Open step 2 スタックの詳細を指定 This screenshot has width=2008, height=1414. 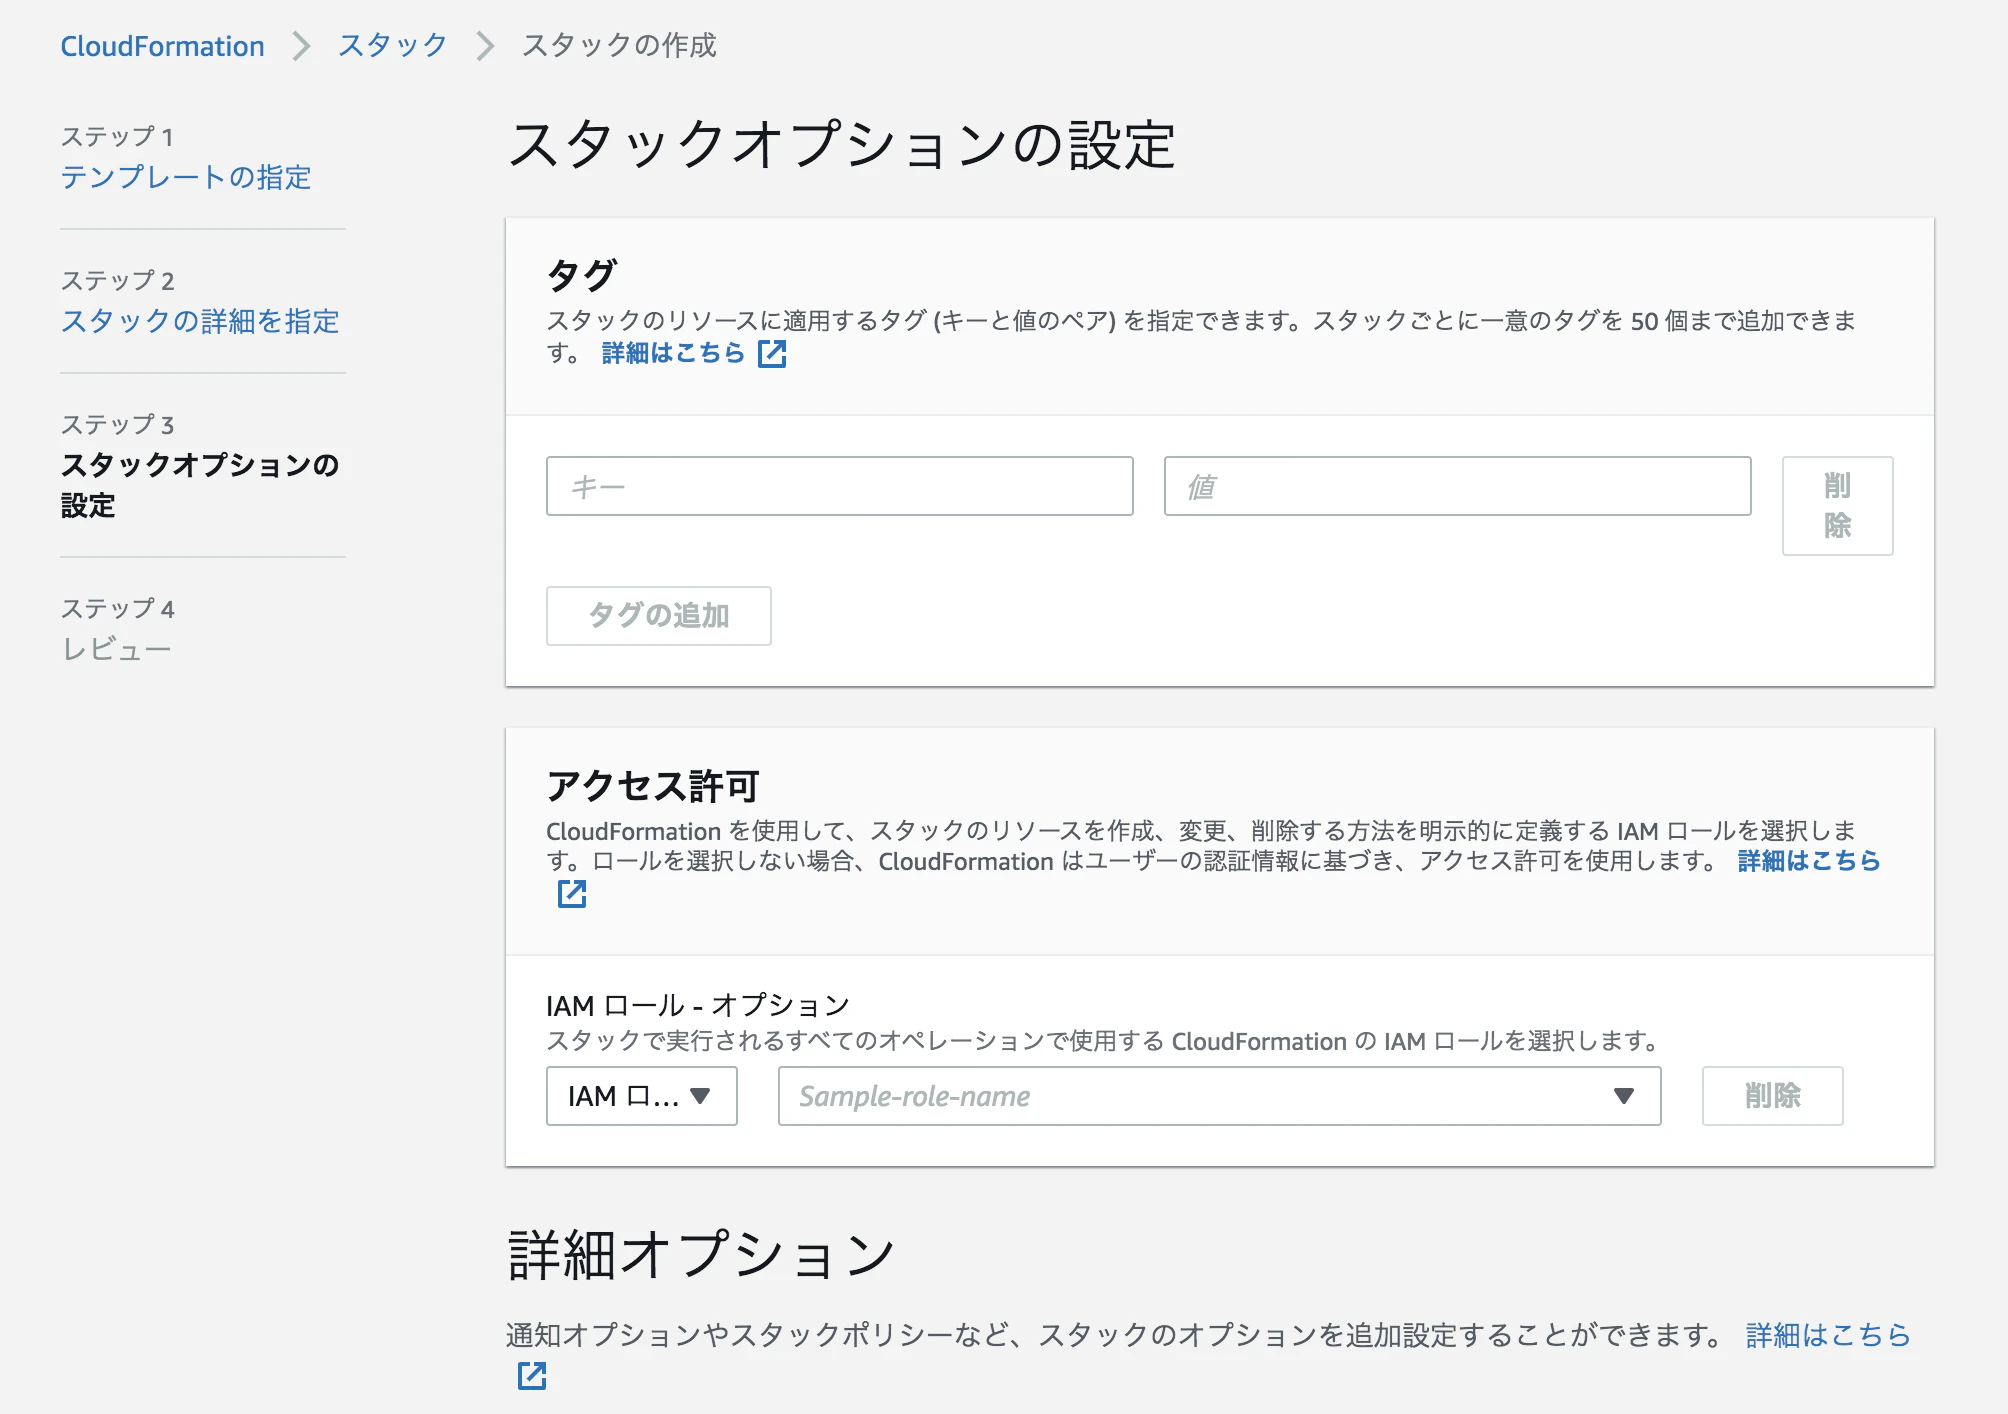click(x=200, y=321)
